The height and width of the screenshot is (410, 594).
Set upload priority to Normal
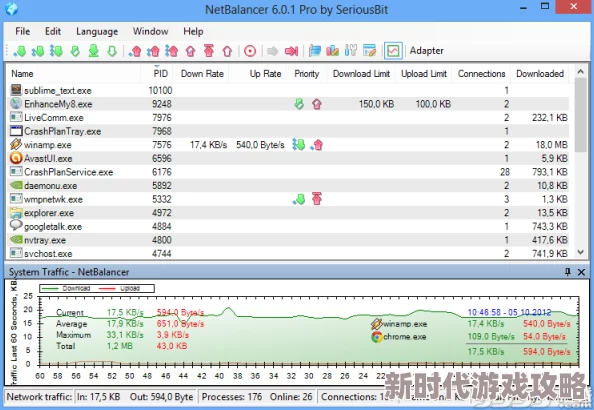click(153, 51)
